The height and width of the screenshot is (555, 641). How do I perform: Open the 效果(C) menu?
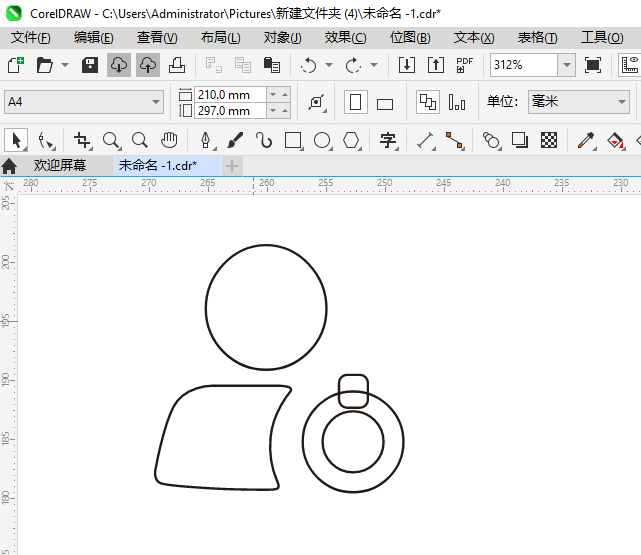(345, 37)
